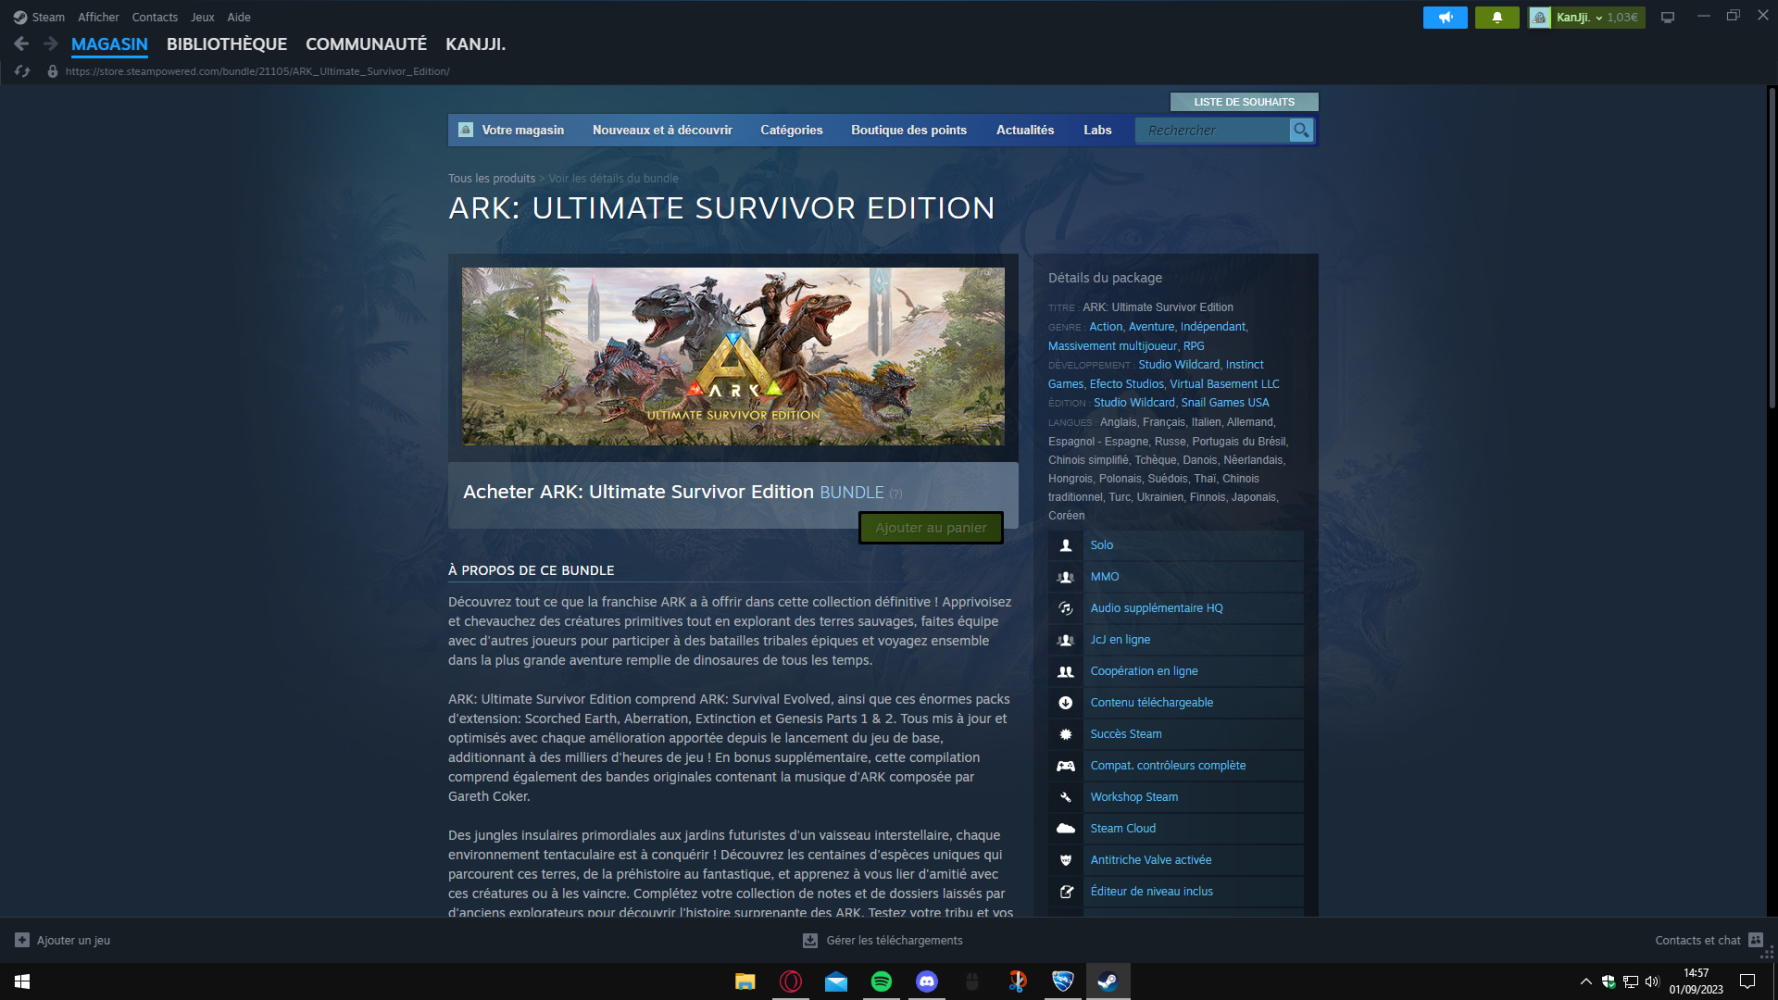This screenshot has width=1778, height=1000.
Task: Click the JcJ en ligne icon
Action: pos(1066,640)
